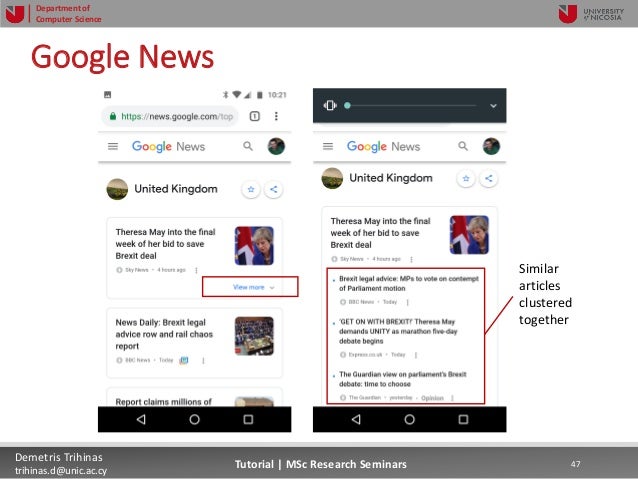Share United Kingdom topic in right screen
This screenshot has height=479, width=638.
489,178
